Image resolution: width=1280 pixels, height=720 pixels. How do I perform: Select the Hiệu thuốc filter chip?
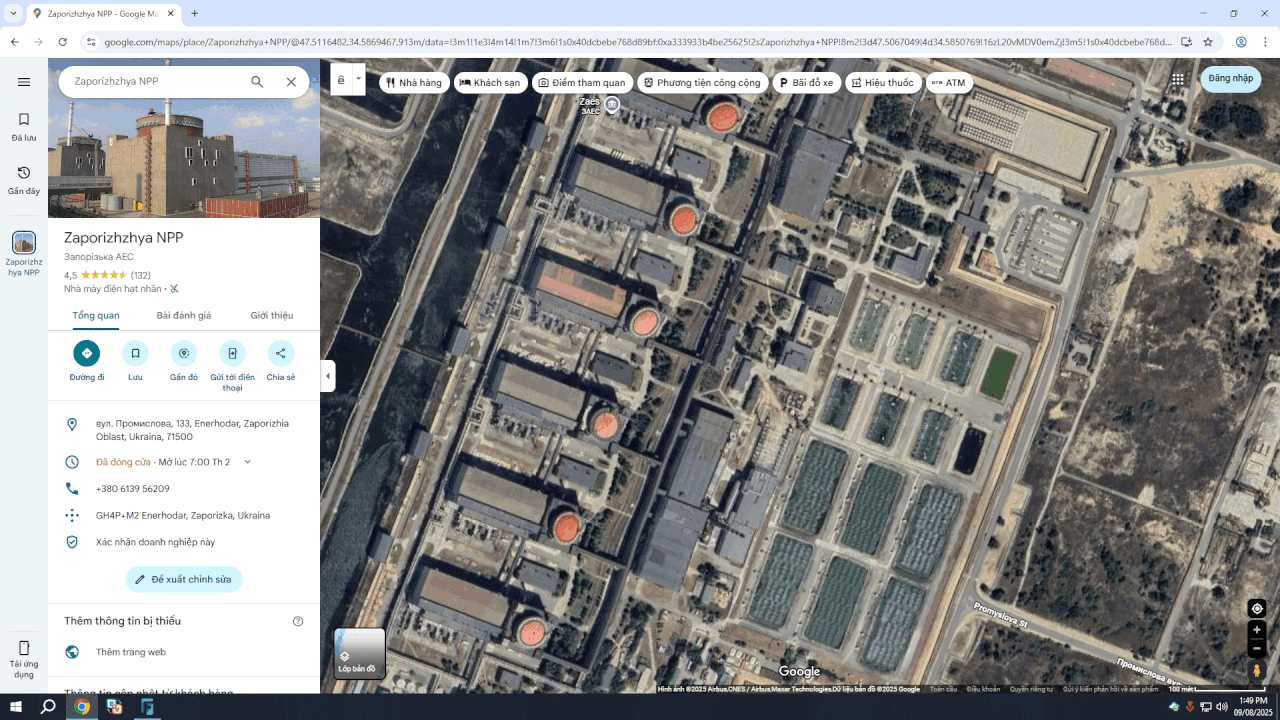(883, 82)
